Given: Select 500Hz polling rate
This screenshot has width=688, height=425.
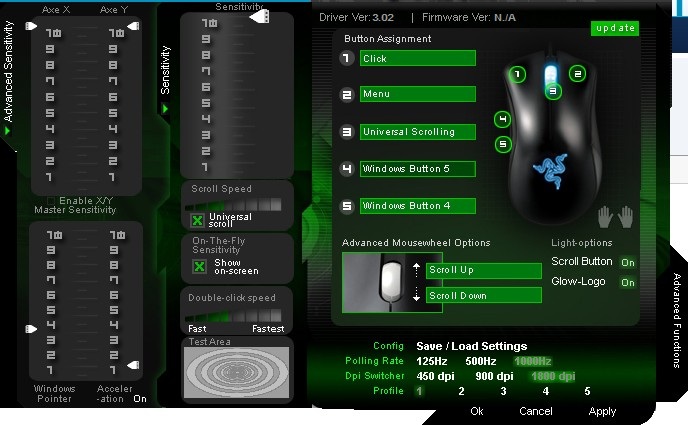Looking at the screenshot, I should coord(481,361).
